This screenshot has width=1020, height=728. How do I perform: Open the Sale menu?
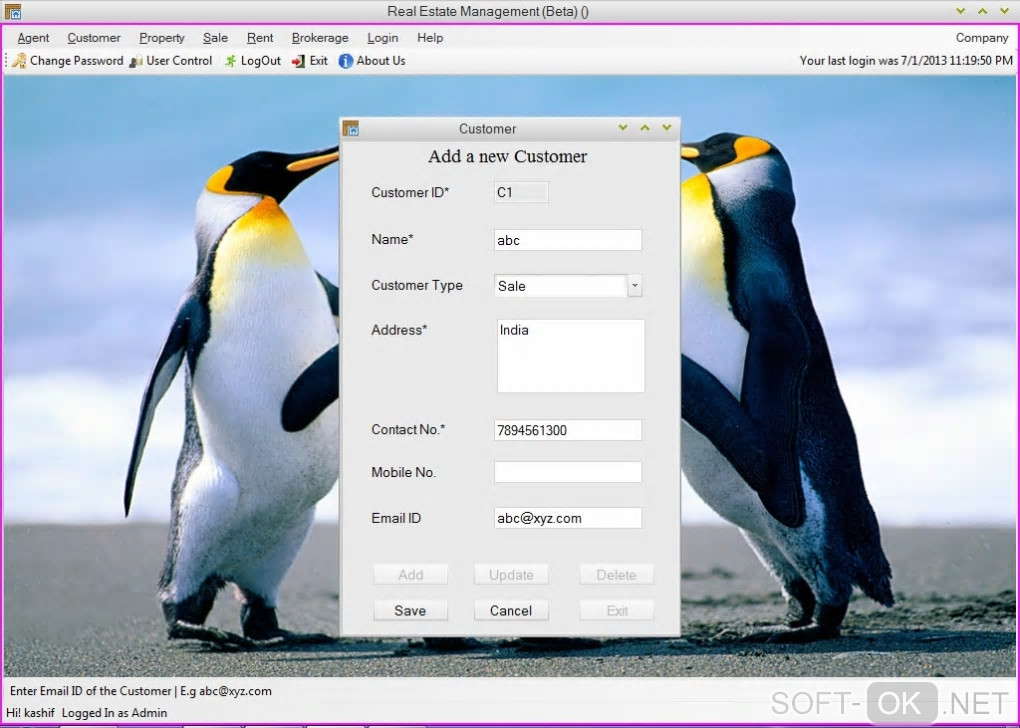[x=215, y=38]
